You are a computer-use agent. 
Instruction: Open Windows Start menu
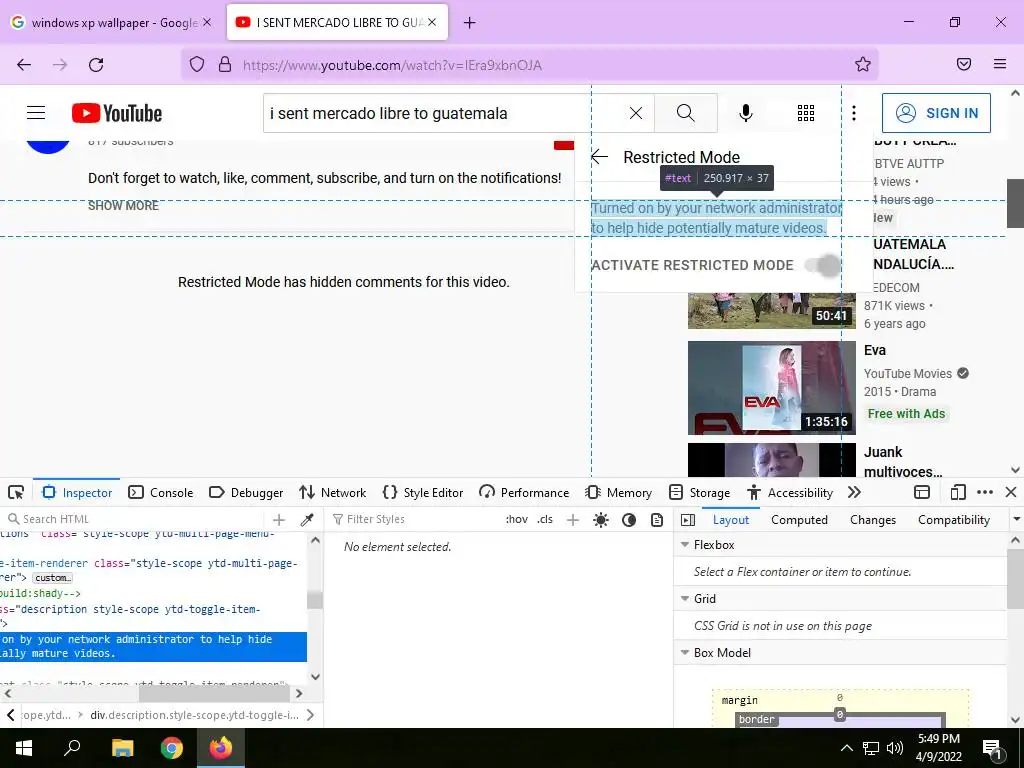click(x=24, y=748)
